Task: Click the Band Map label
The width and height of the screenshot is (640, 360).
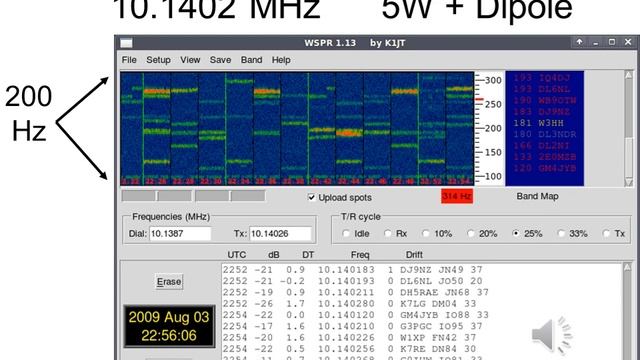Action: pyautogui.click(x=537, y=196)
